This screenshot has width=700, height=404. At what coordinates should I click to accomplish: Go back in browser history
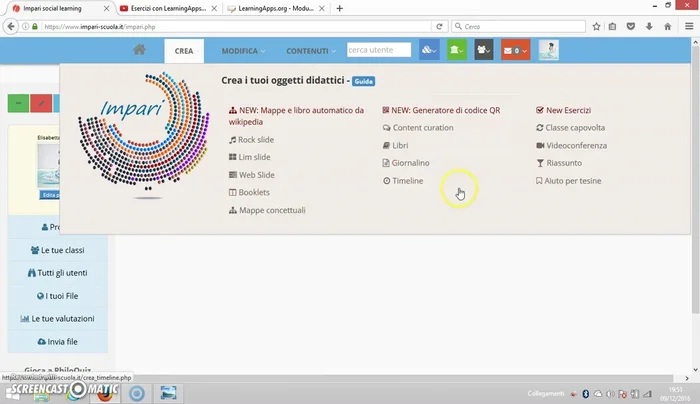pos(11,26)
